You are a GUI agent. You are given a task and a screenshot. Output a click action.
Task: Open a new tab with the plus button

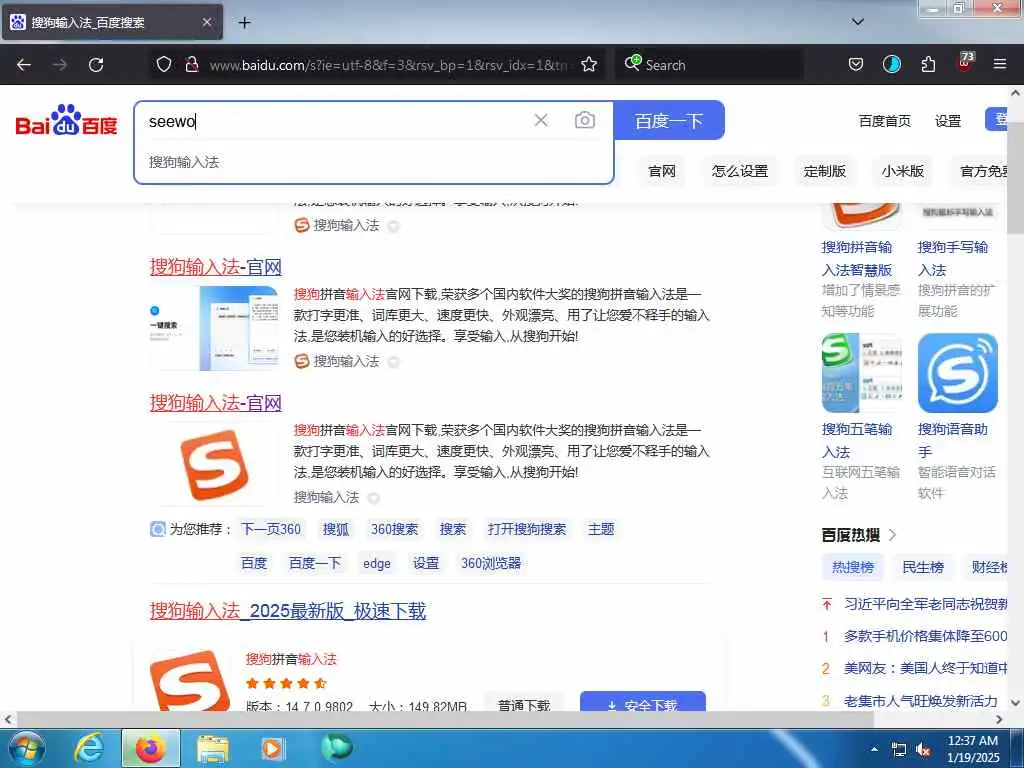point(244,23)
